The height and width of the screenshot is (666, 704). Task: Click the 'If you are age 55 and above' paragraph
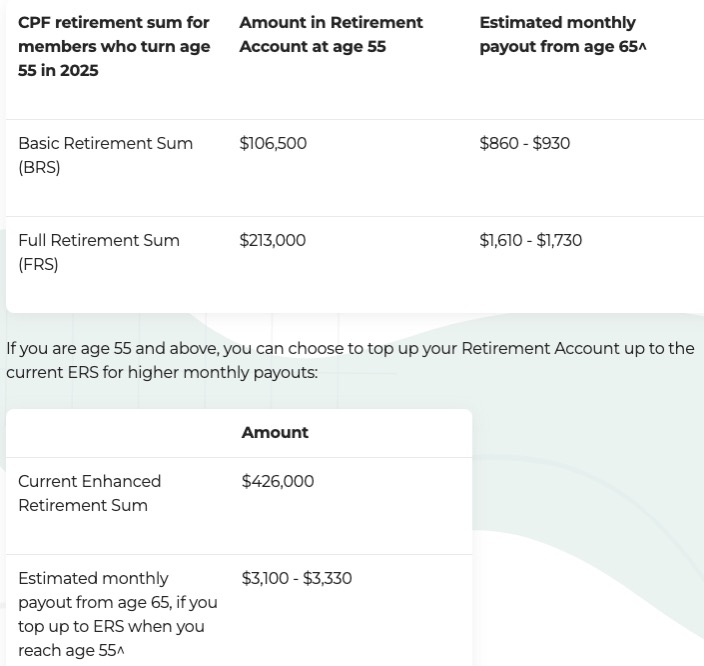point(350,360)
